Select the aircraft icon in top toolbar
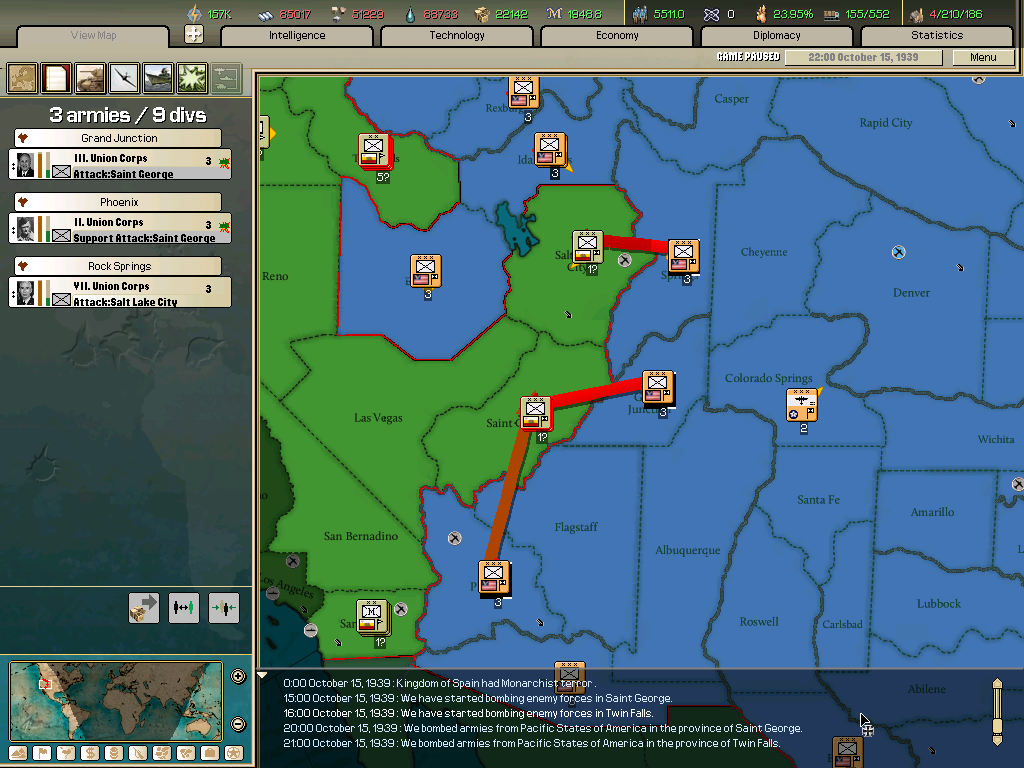Image resolution: width=1024 pixels, height=768 pixels. pos(122,77)
